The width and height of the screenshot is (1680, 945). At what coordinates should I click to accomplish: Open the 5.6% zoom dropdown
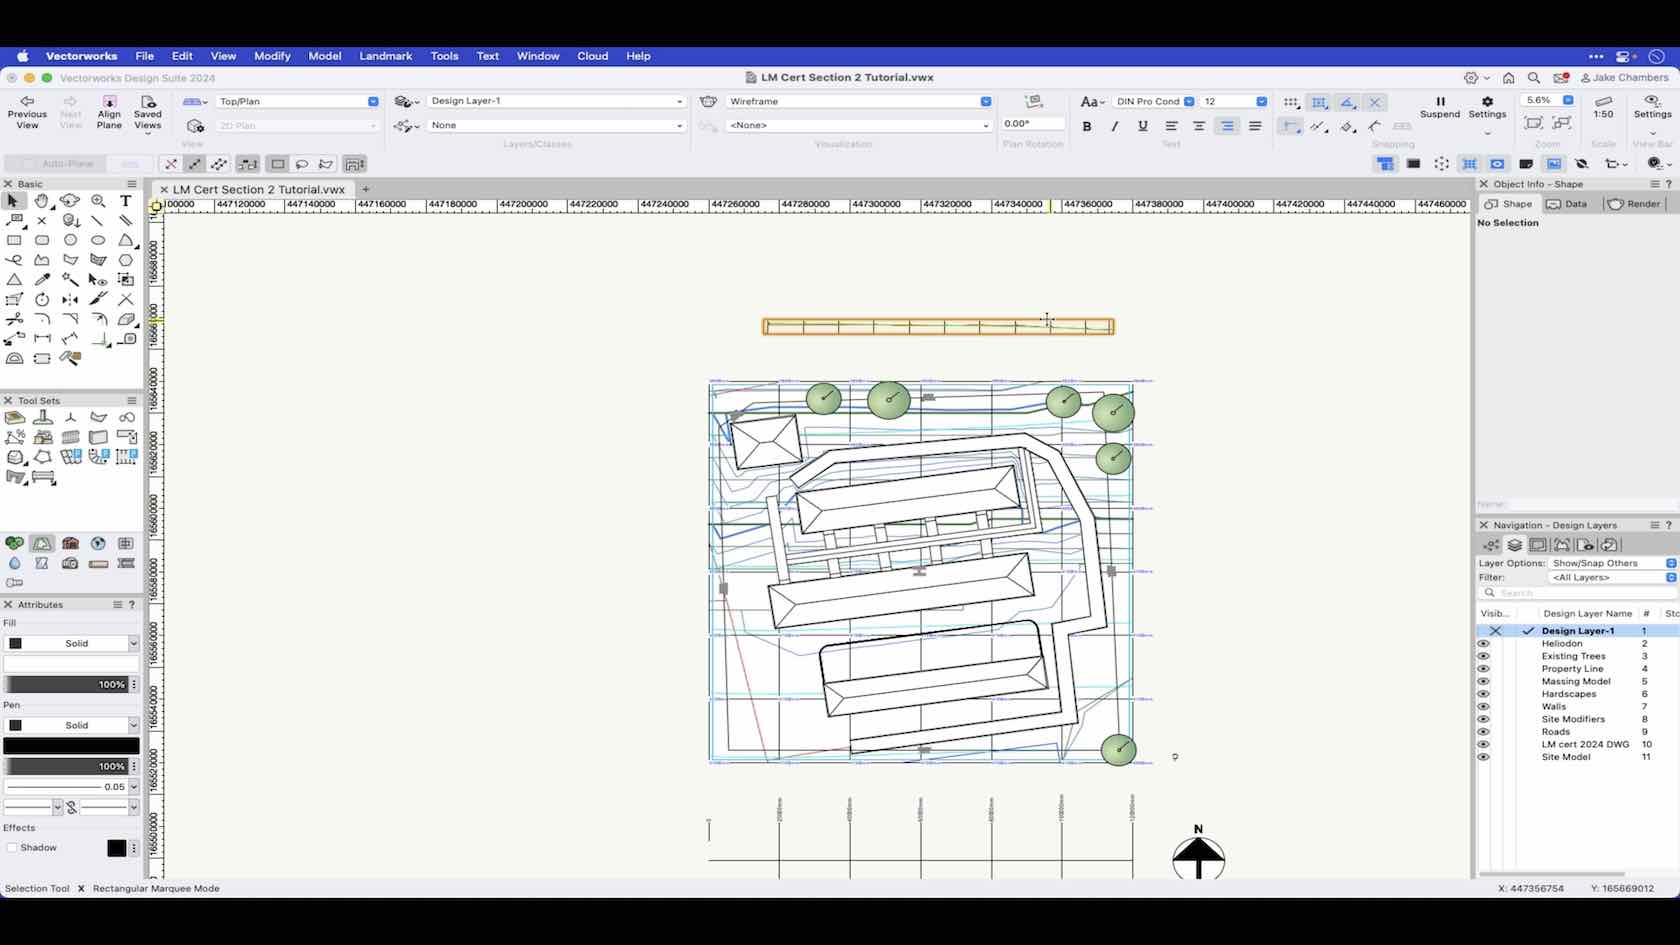[1547, 100]
